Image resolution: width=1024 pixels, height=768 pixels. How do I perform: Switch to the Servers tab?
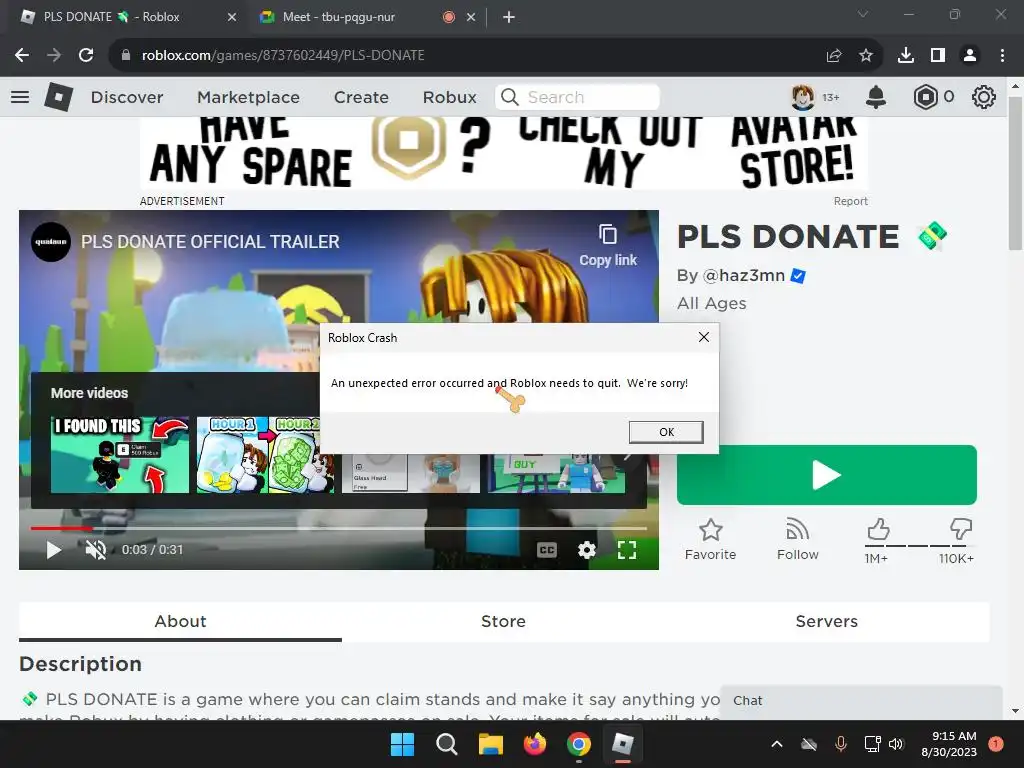(827, 621)
